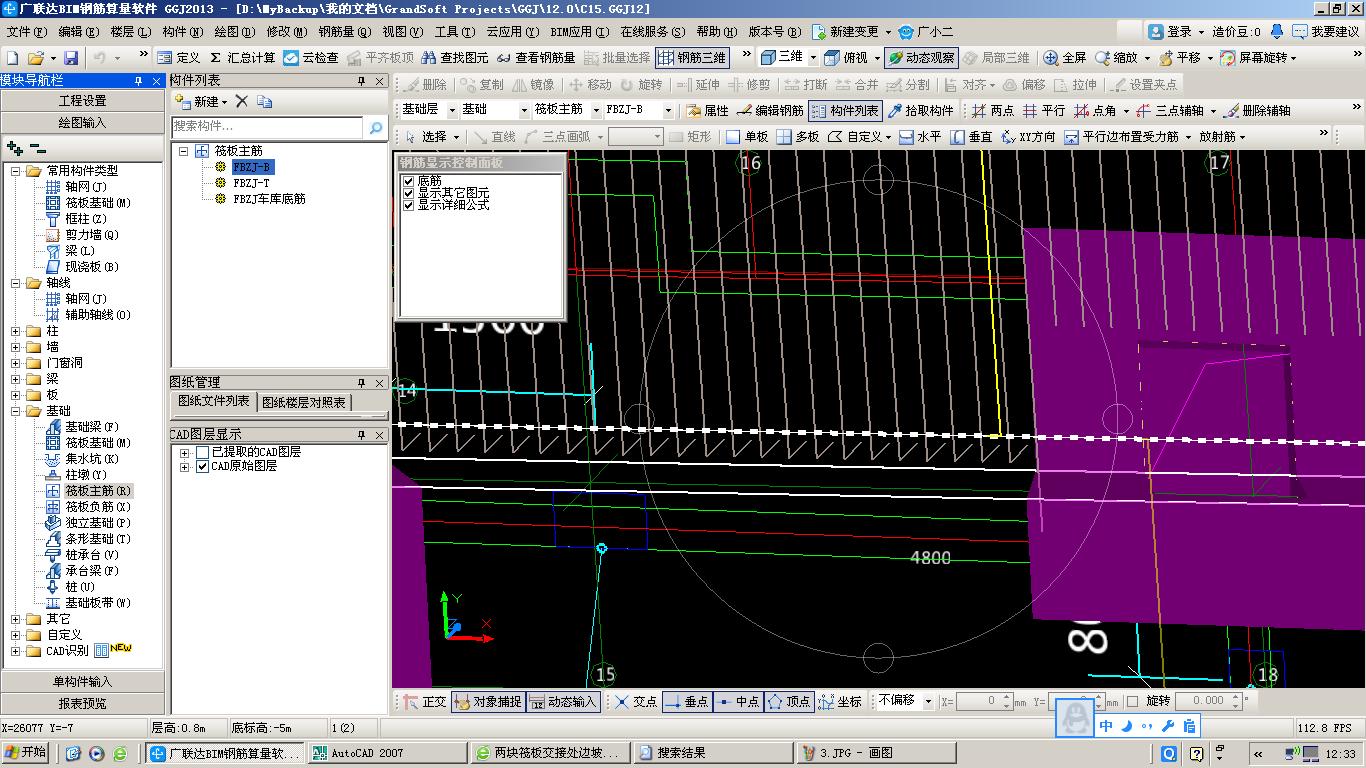Open AutoCAD 2007 from the taskbar
This screenshot has height=768, width=1366.
[386, 753]
